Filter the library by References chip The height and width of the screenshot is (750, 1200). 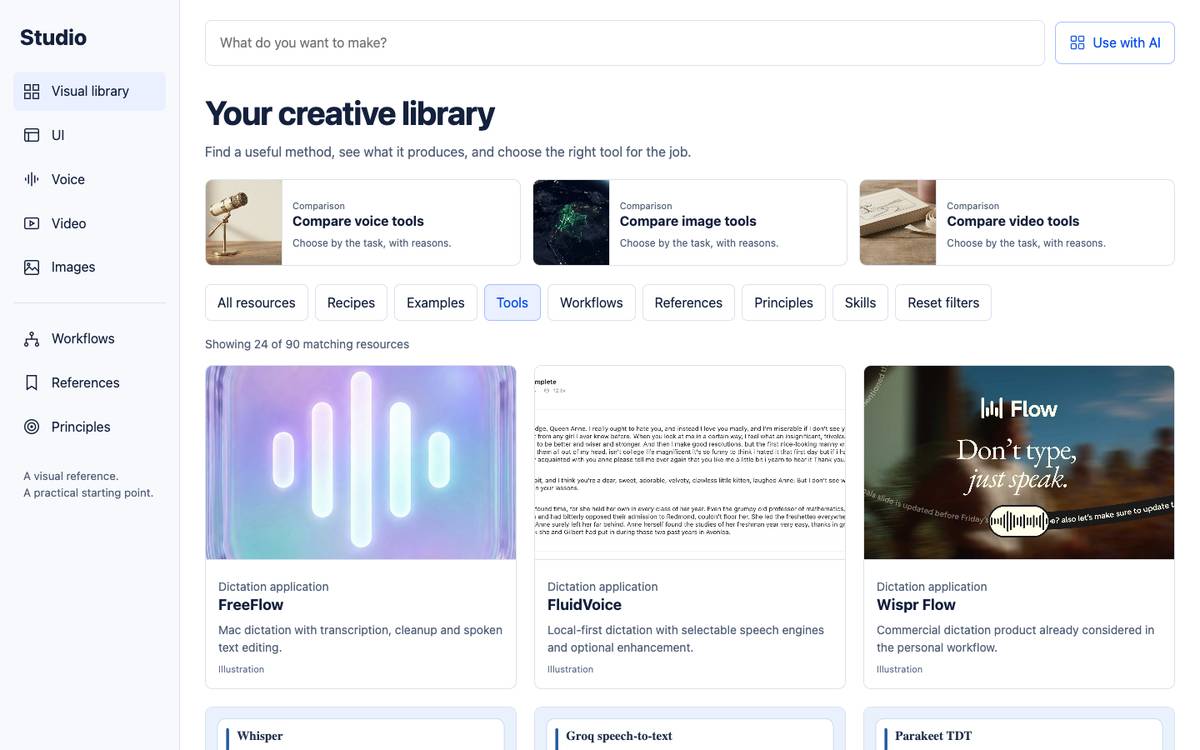(688, 303)
